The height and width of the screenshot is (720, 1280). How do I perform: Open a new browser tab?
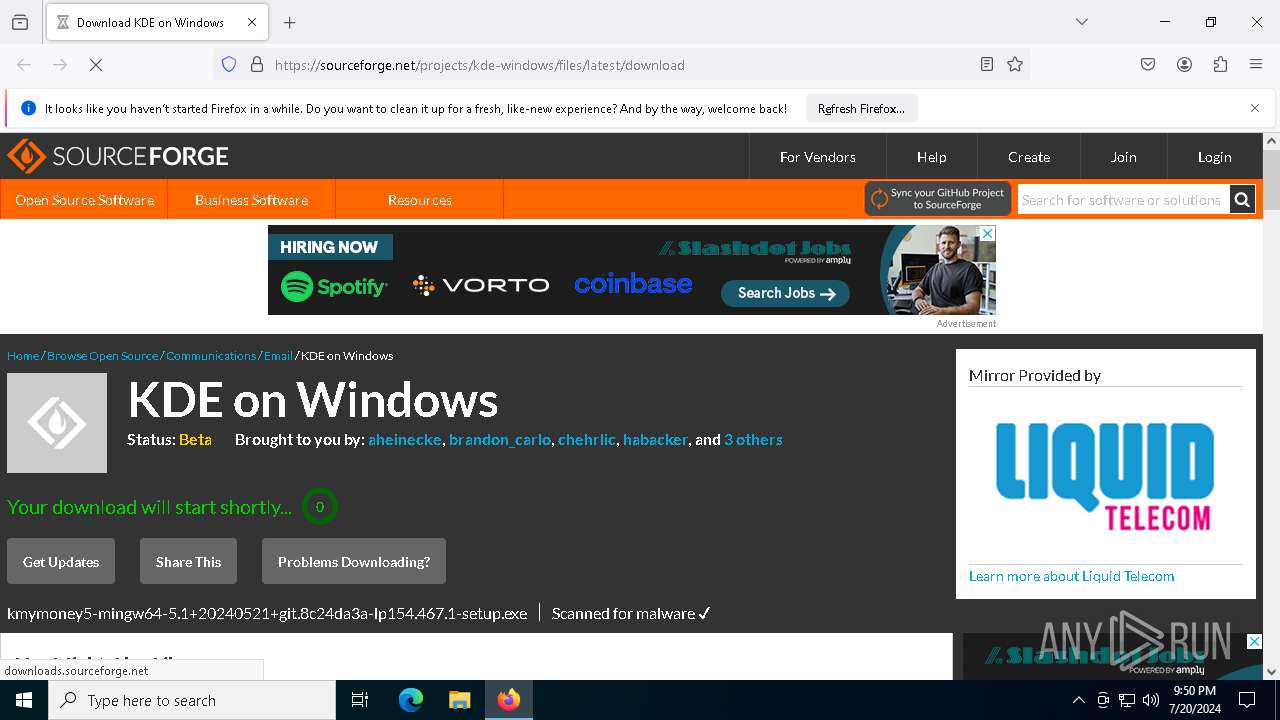click(290, 22)
